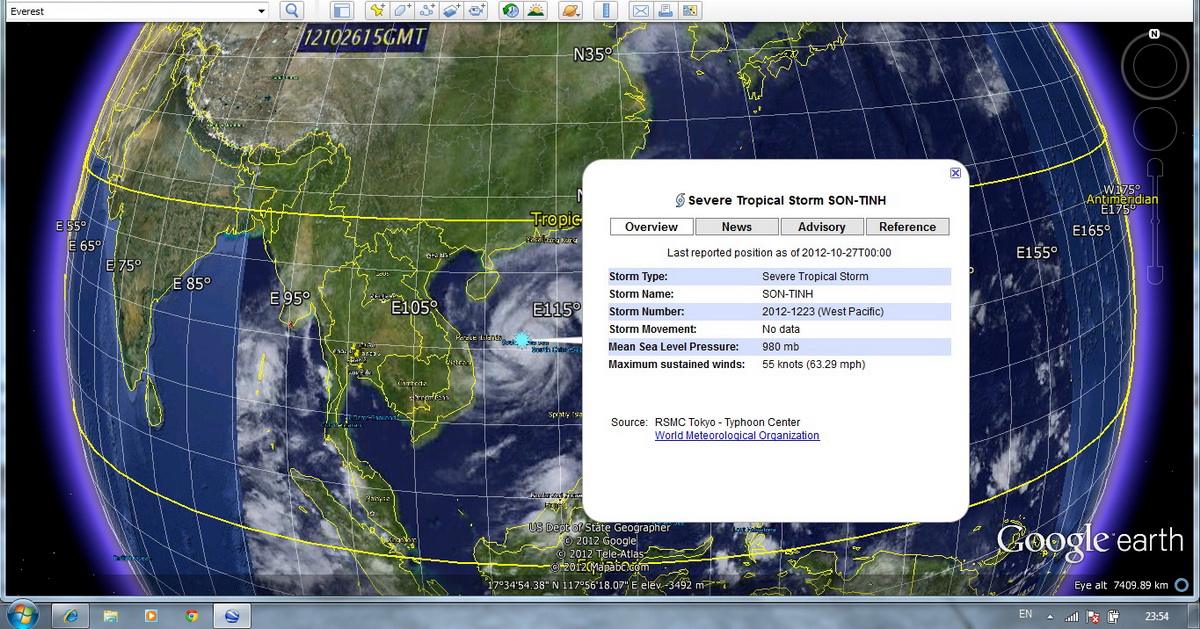Toggle the sidebar panel icon

[x=343, y=10]
